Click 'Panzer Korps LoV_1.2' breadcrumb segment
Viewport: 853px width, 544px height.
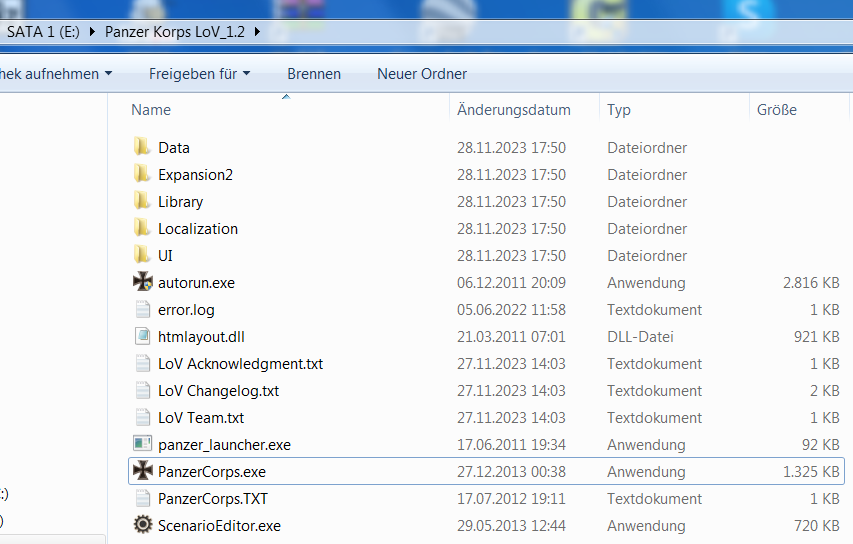pyautogui.click(x=175, y=32)
